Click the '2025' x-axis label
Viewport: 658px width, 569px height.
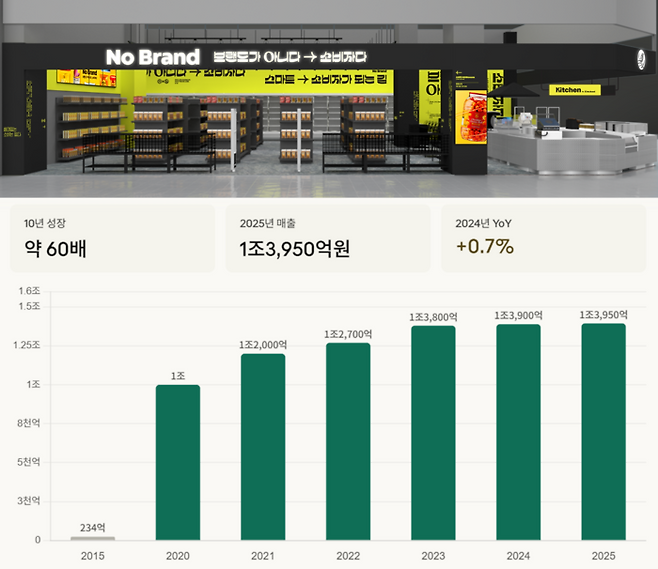[603, 556]
